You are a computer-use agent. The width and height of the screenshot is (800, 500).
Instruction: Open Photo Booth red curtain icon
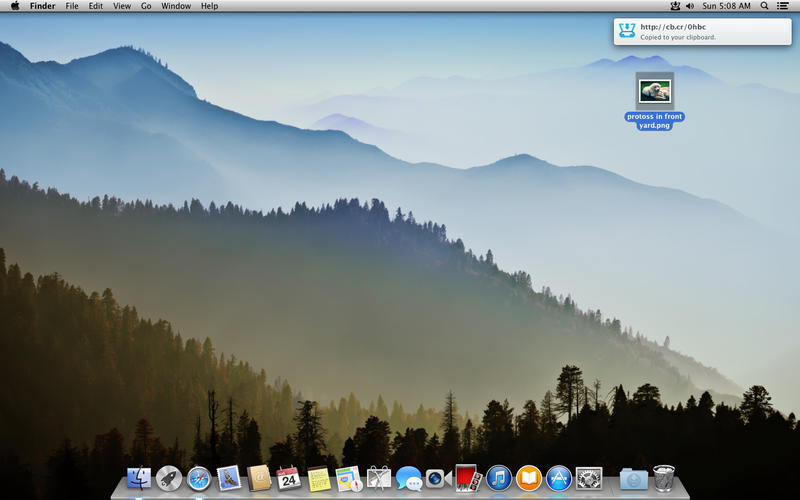(468, 479)
